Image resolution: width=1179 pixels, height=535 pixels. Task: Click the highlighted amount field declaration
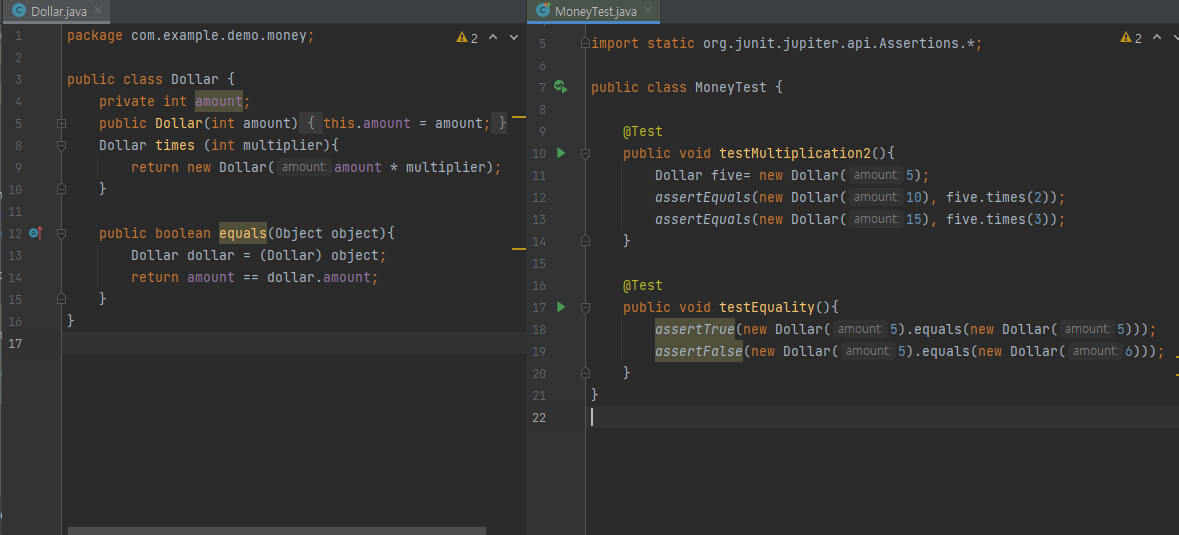(x=219, y=101)
